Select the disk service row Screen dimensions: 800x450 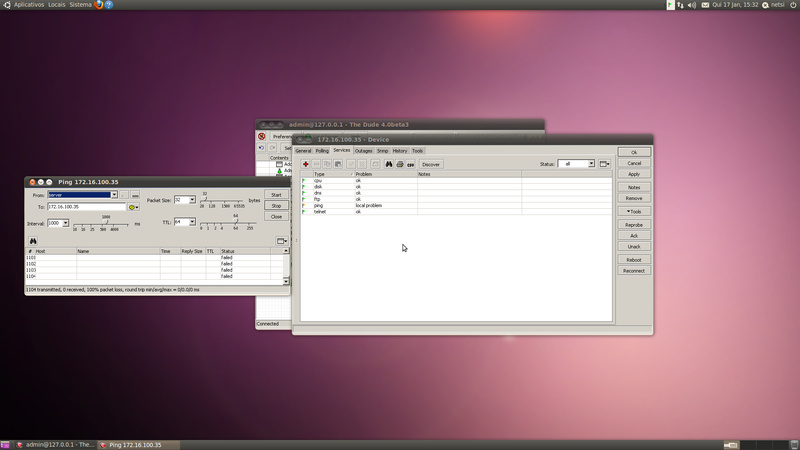456,187
